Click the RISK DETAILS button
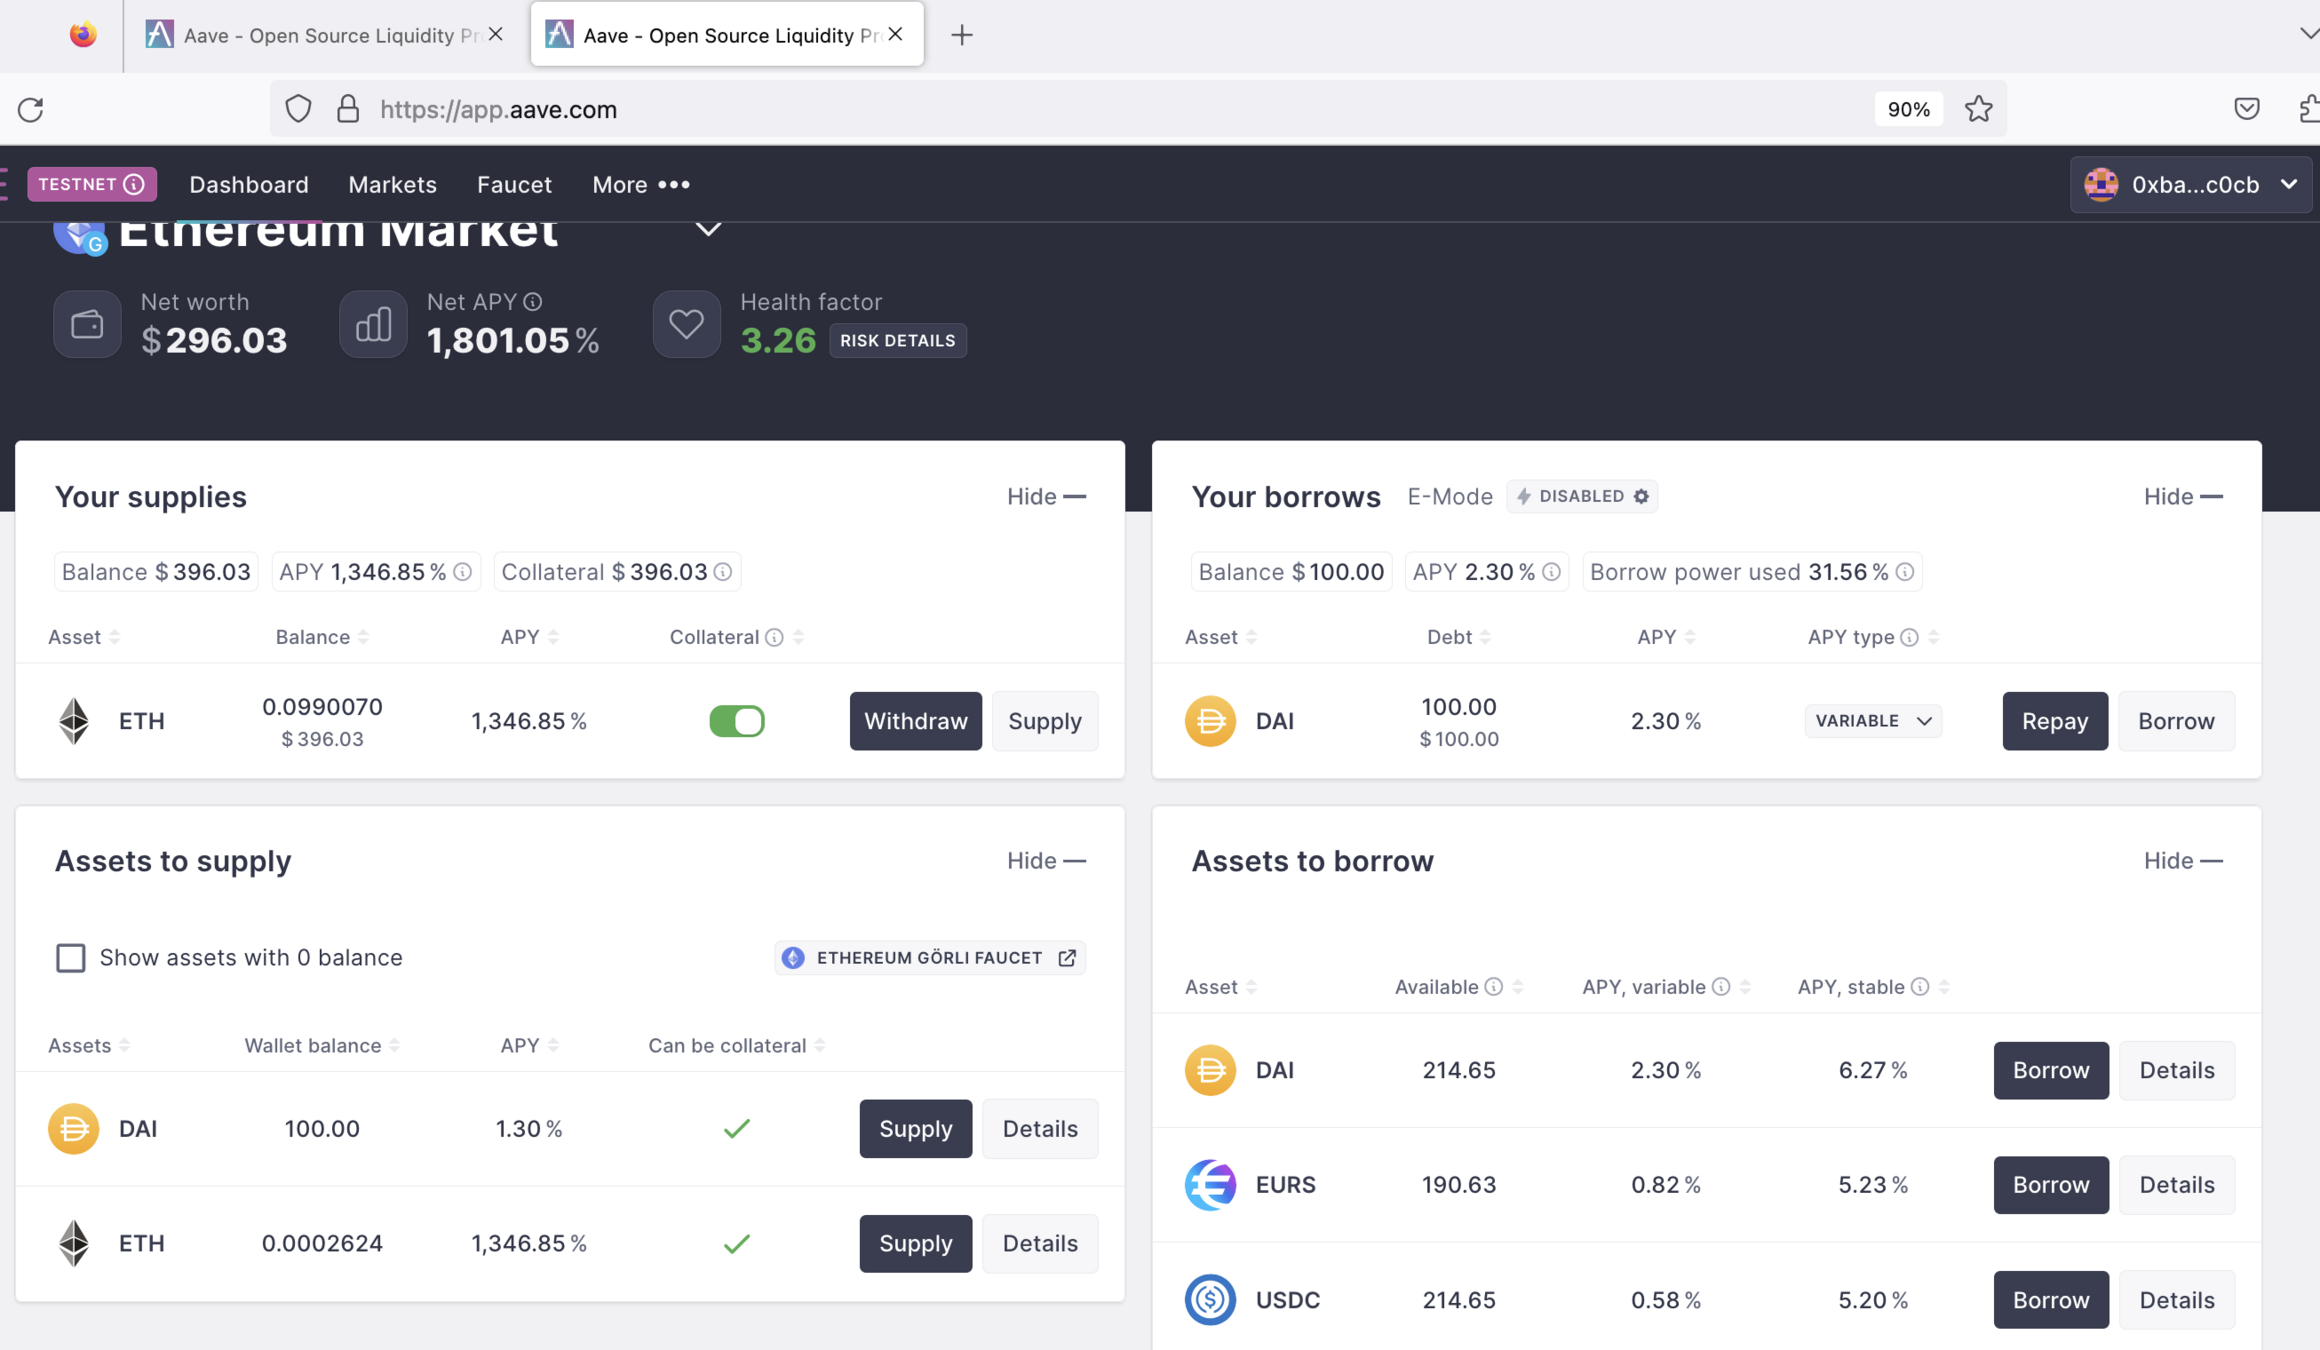The width and height of the screenshot is (2320, 1350). (x=897, y=341)
